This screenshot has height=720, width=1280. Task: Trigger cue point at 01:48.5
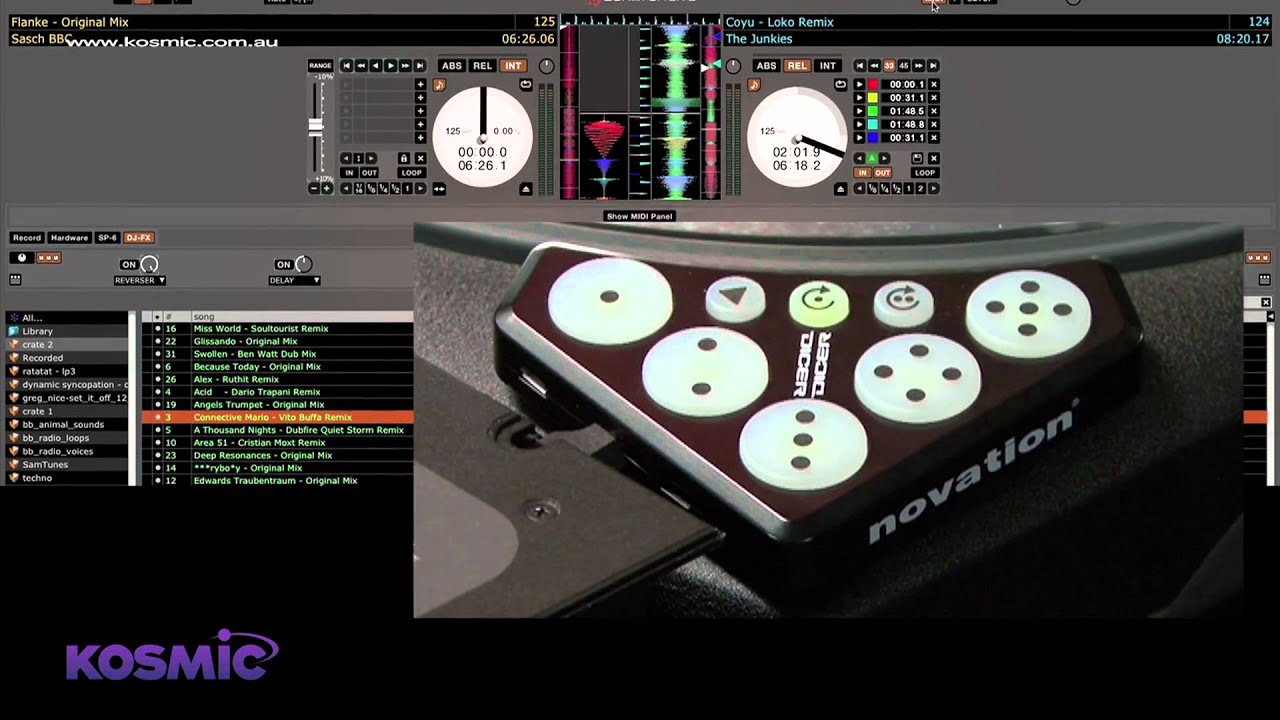(859, 111)
